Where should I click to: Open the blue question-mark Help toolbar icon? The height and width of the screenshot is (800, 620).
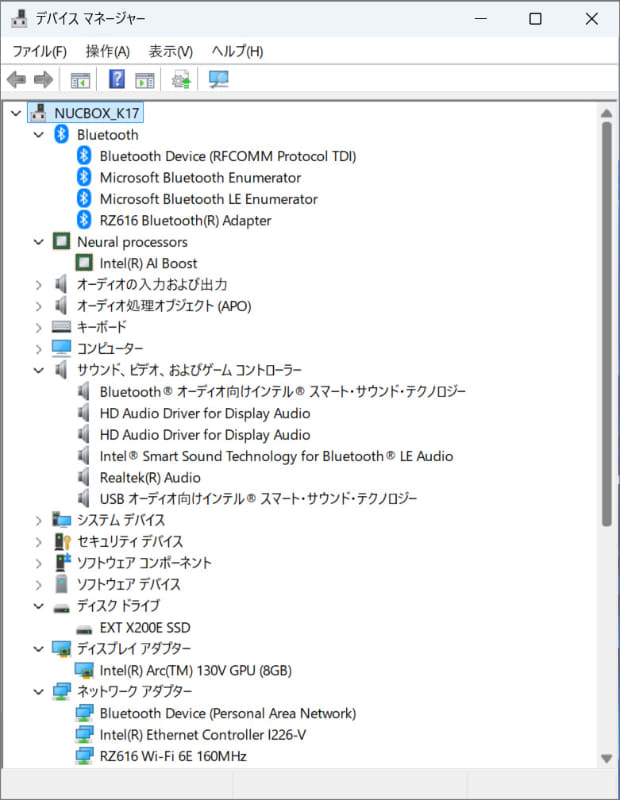(117, 79)
